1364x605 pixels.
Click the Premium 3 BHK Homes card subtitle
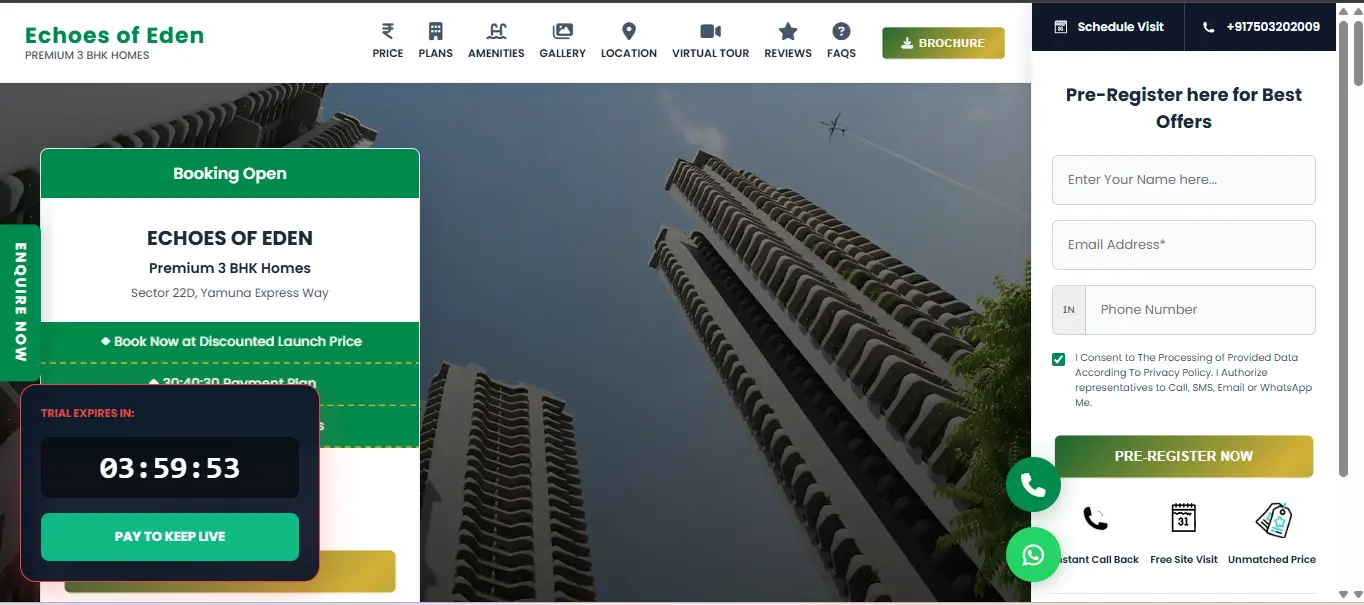click(x=230, y=268)
